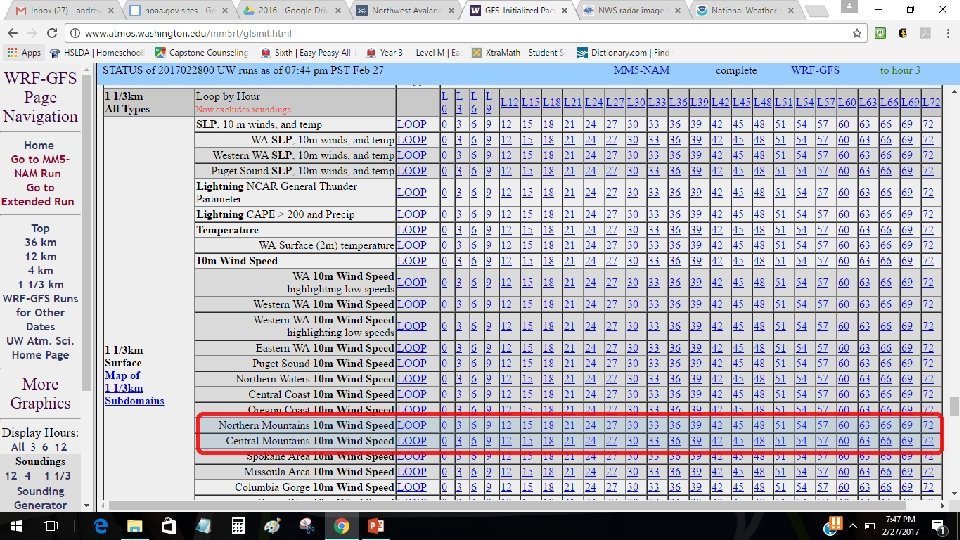This screenshot has width=960, height=540.
Task: Open hour 72 for Columbia Gorge 10m Wind Speed
Action: (928, 487)
